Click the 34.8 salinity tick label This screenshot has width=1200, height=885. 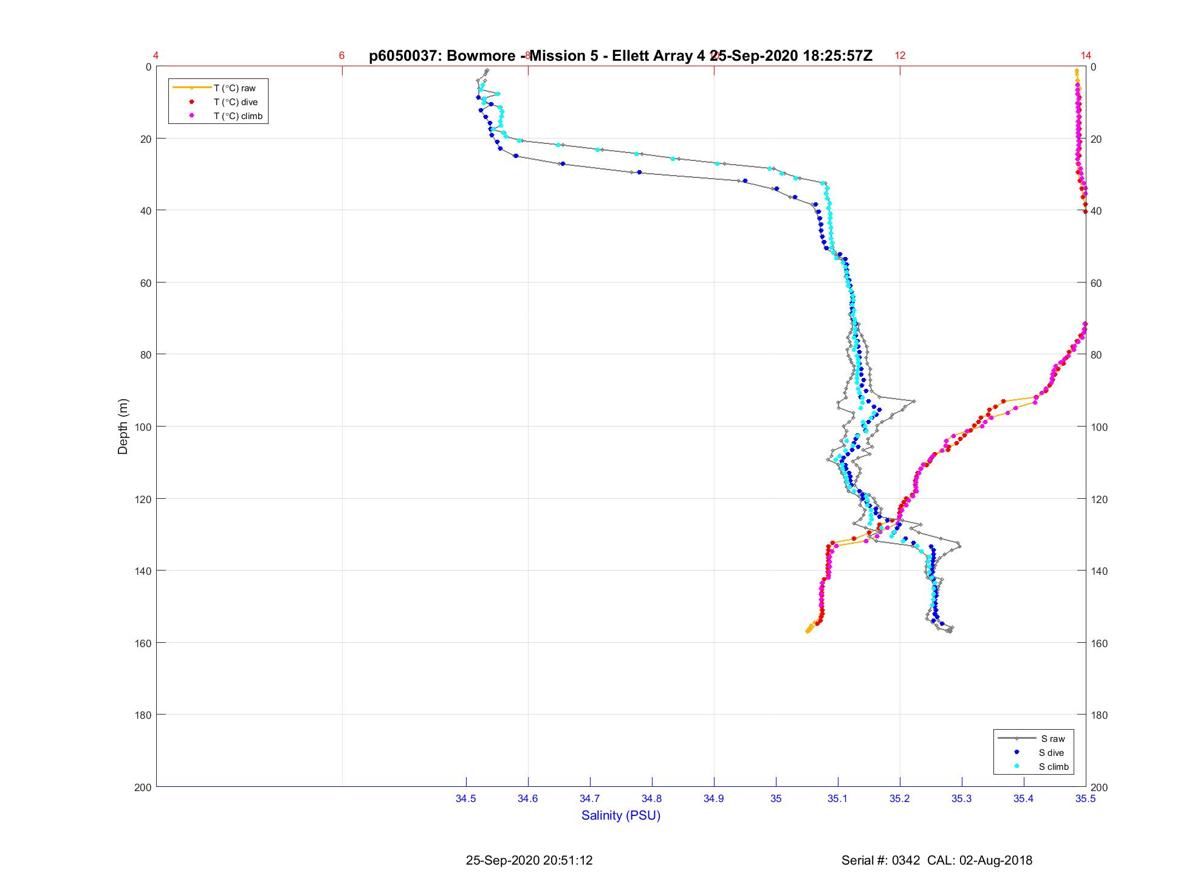pos(652,798)
